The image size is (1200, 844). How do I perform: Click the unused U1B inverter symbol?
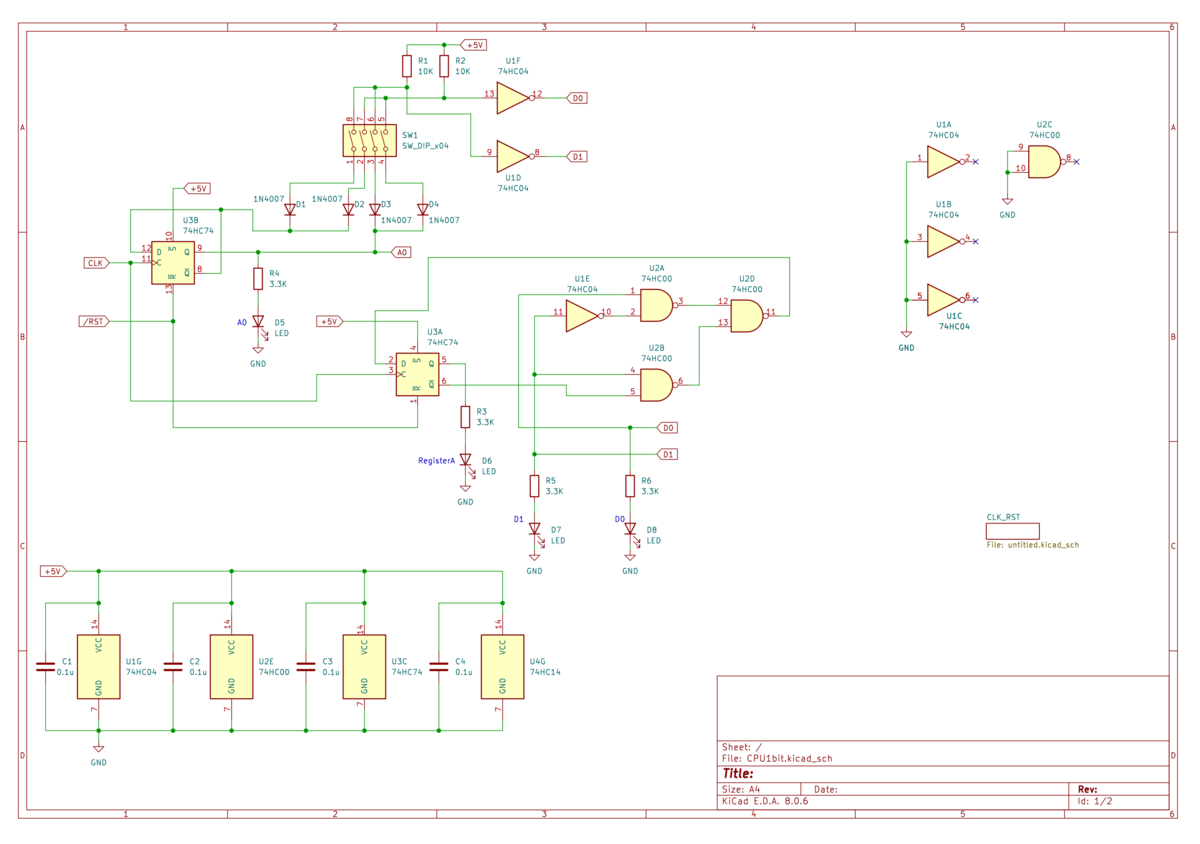click(x=944, y=240)
